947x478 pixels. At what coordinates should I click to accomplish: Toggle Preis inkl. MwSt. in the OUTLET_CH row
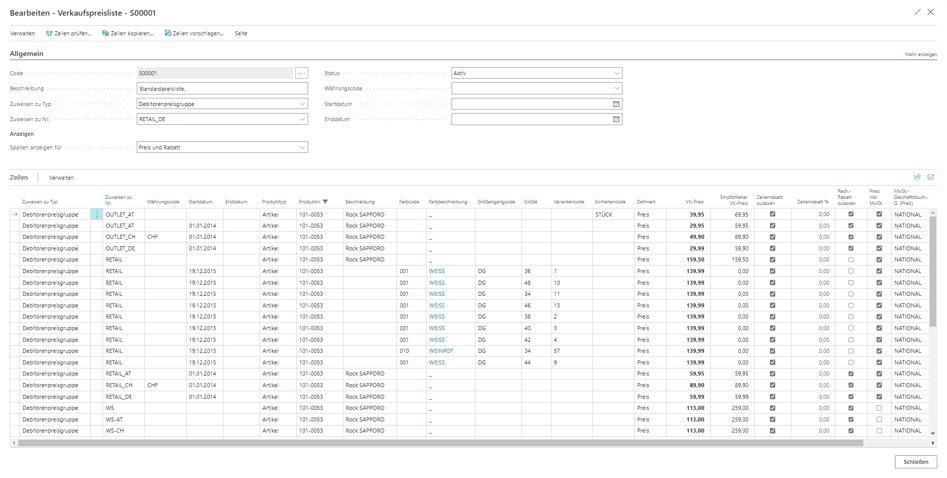878,237
